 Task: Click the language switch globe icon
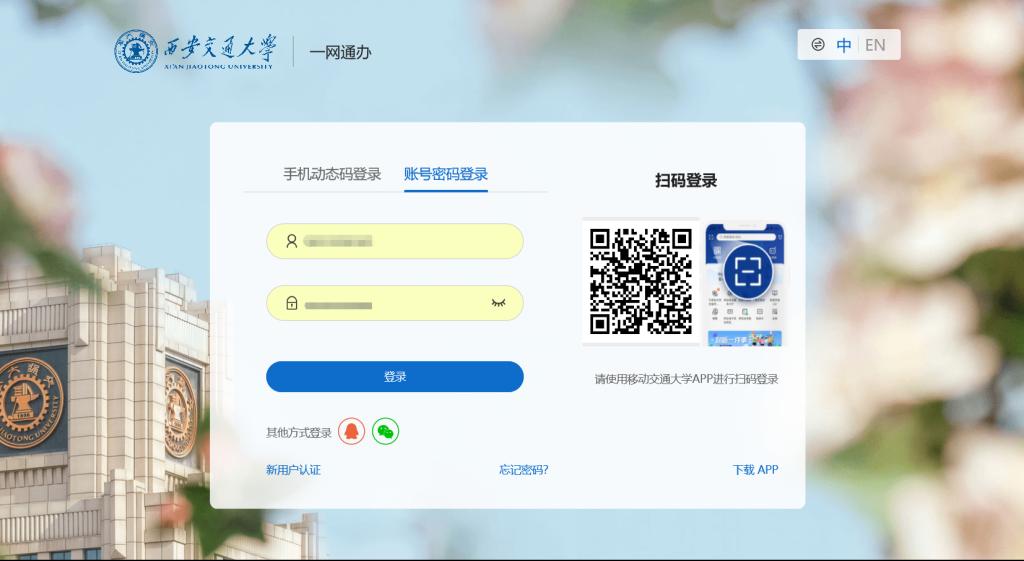[x=818, y=45]
